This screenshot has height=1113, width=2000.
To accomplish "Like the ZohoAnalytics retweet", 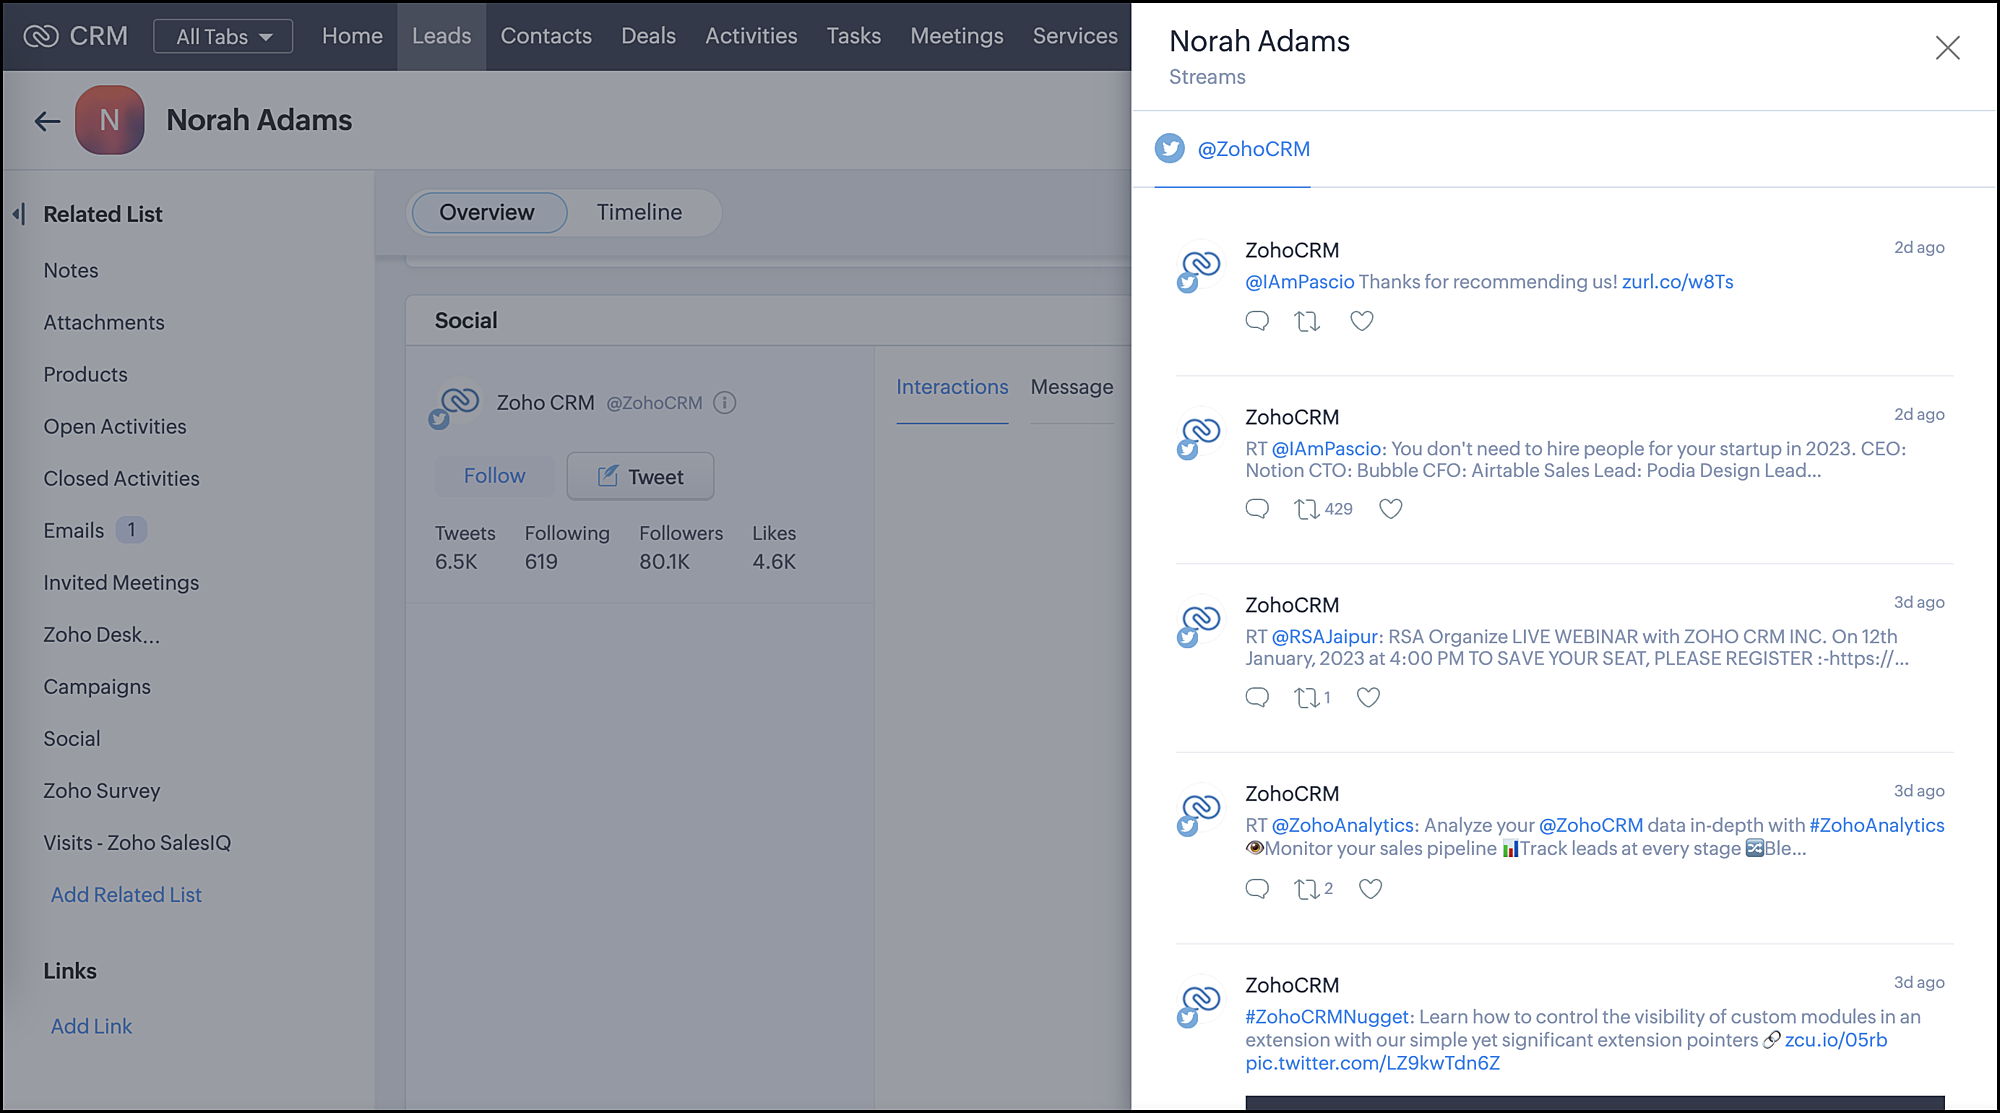I will (1370, 889).
